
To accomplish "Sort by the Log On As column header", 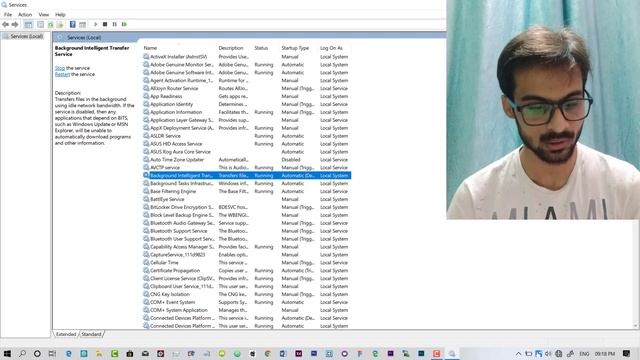I will click(x=331, y=48).
